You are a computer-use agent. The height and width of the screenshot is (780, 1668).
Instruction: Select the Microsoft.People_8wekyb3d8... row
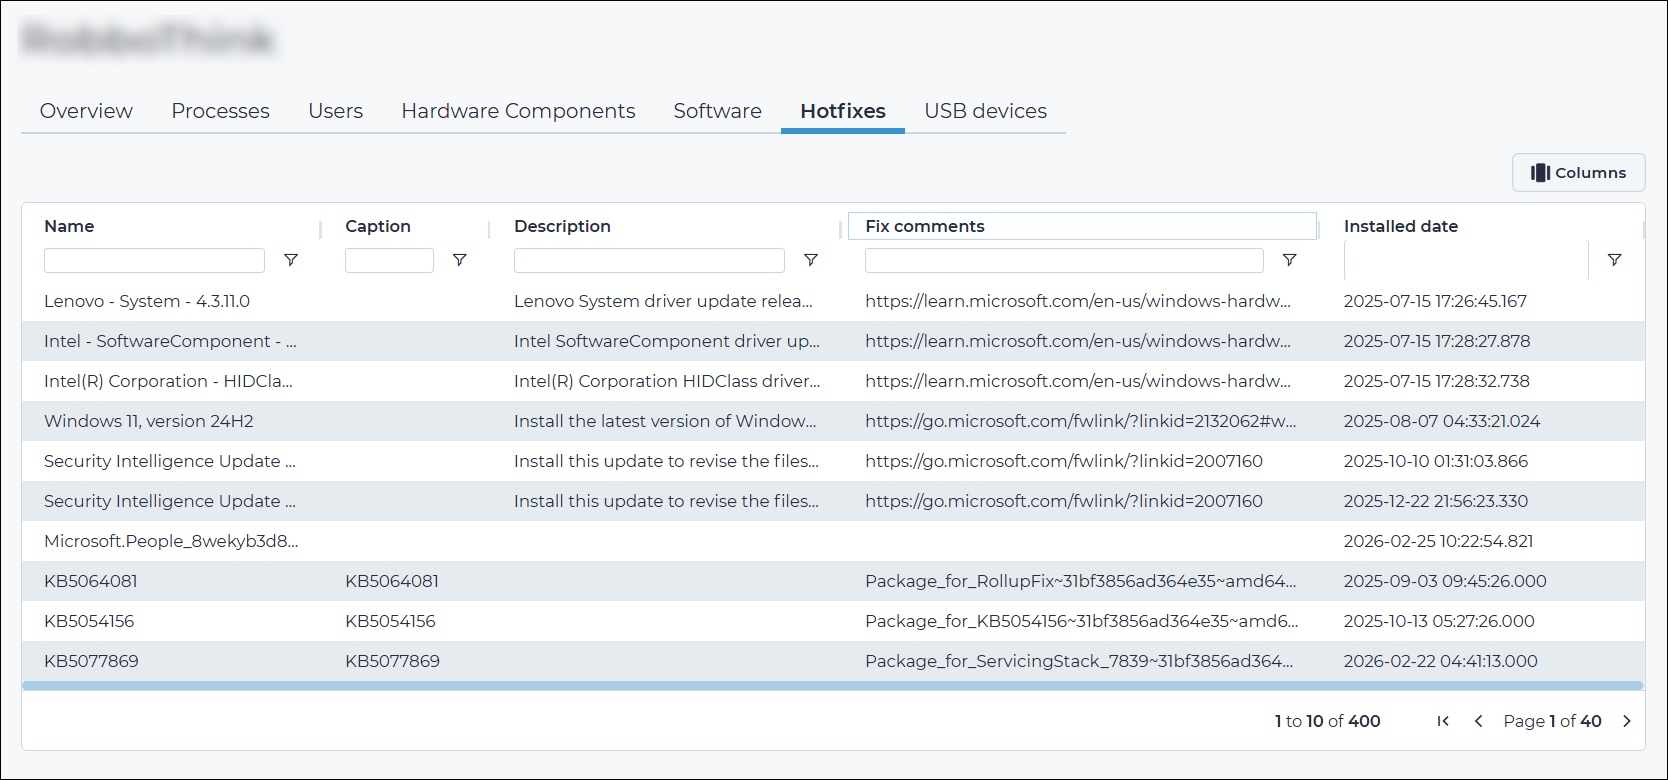click(x=833, y=541)
